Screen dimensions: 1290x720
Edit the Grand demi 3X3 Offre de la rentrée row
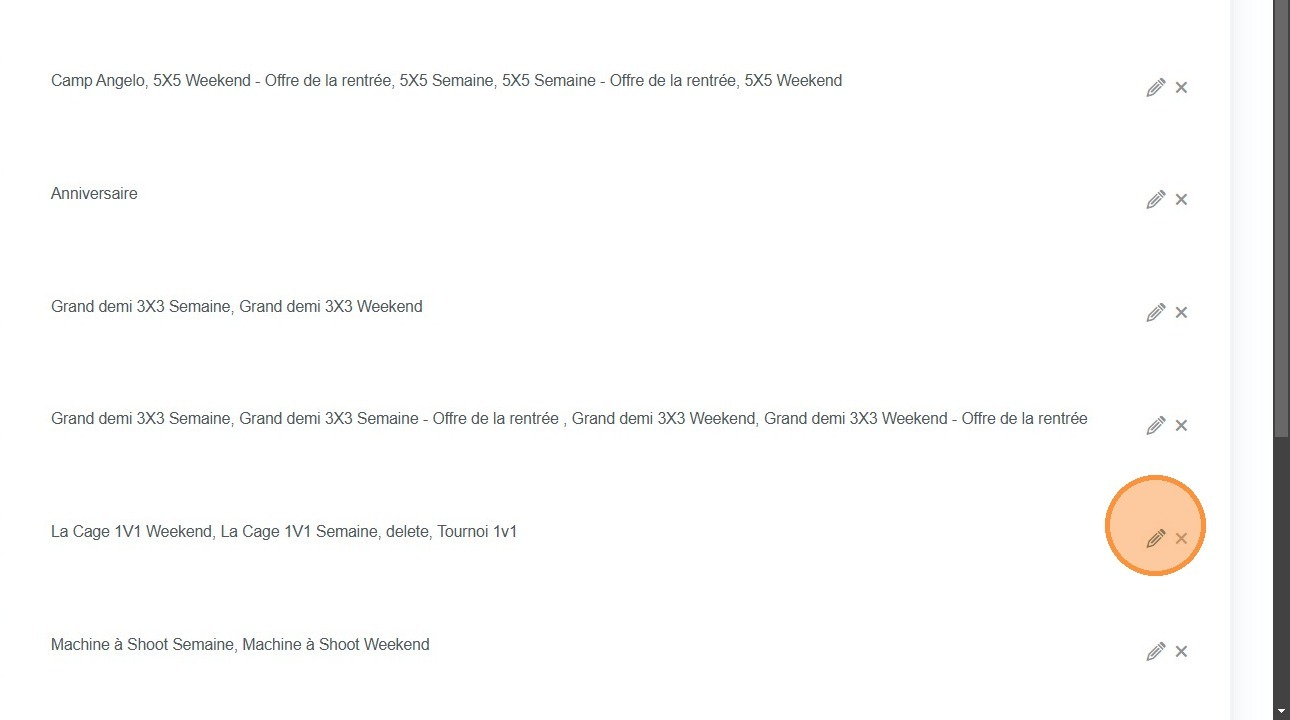pos(1155,426)
